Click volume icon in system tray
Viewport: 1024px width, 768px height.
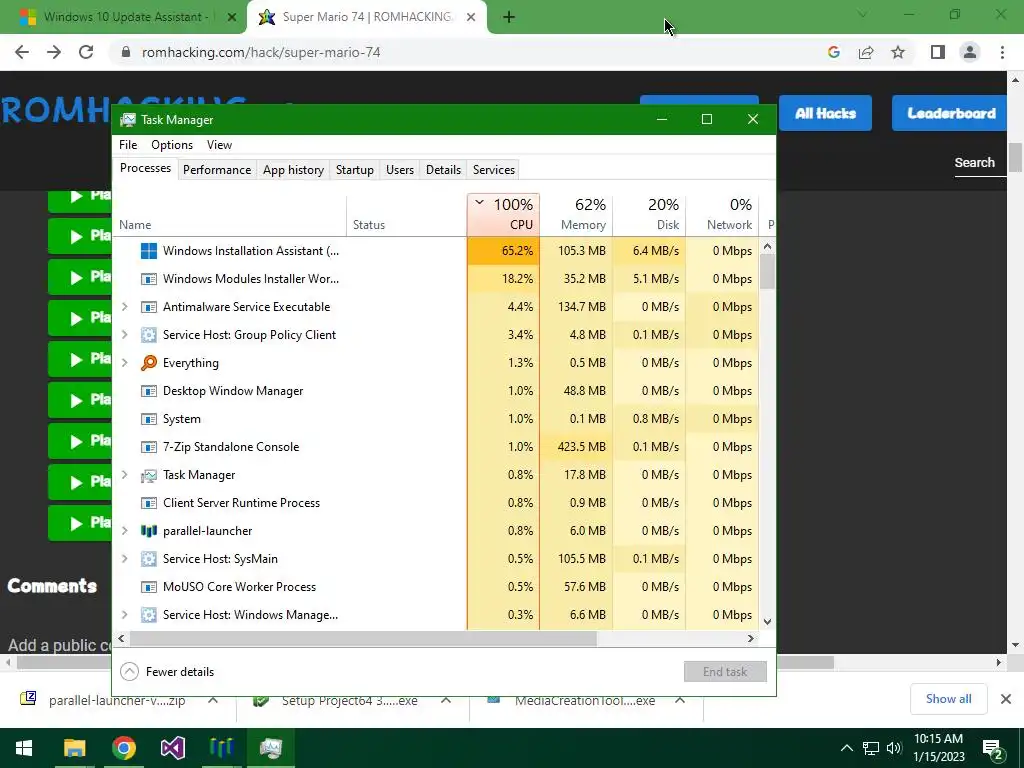[x=894, y=748]
